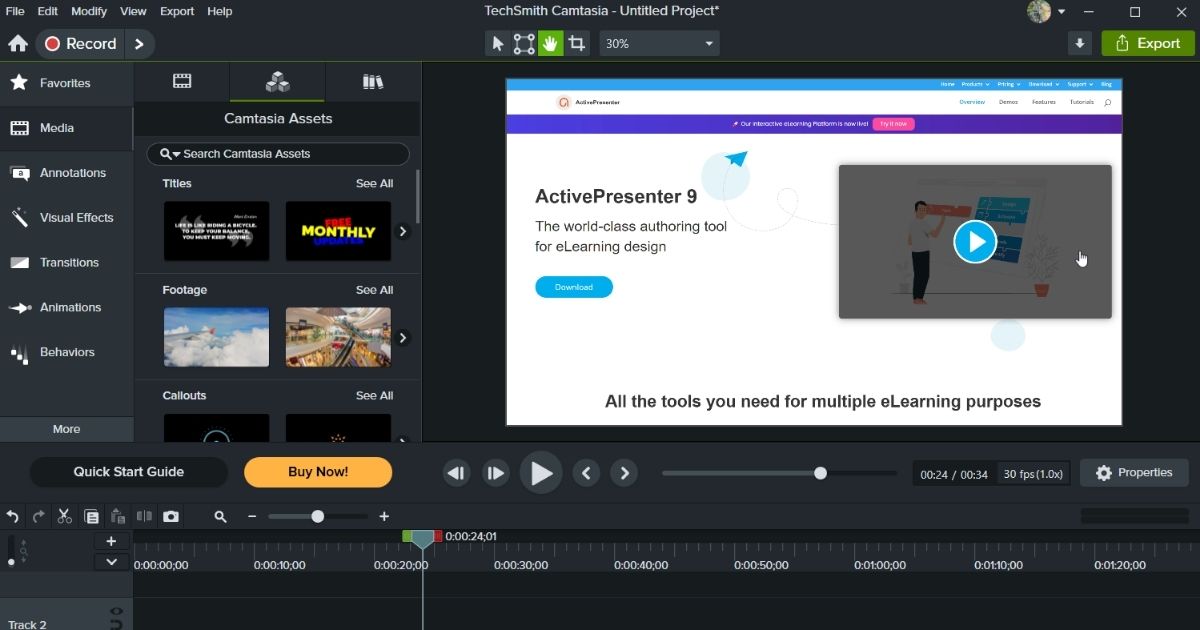Capture a frame with the camera snapshot icon
Image resolution: width=1200 pixels, height=630 pixels.
[x=171, y=516]
